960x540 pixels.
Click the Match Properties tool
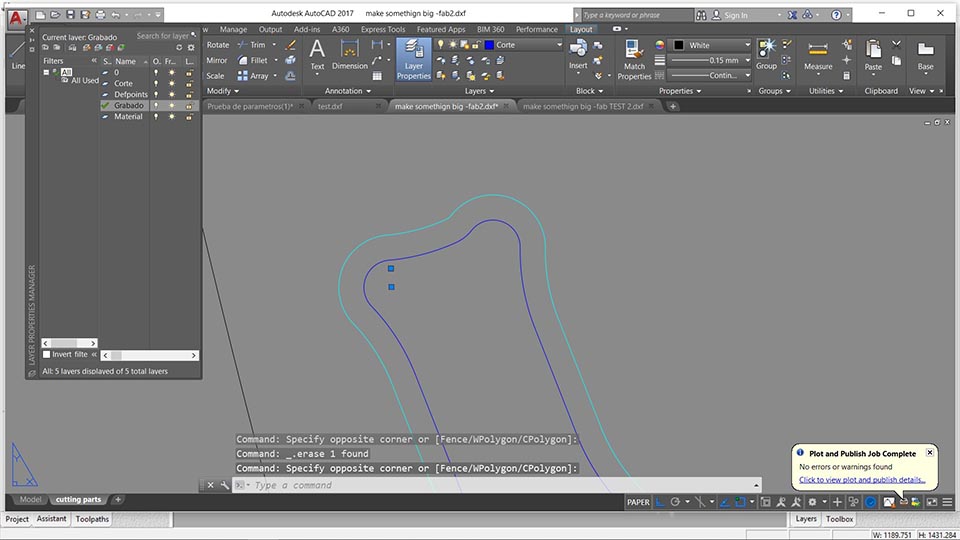[634, 59]
